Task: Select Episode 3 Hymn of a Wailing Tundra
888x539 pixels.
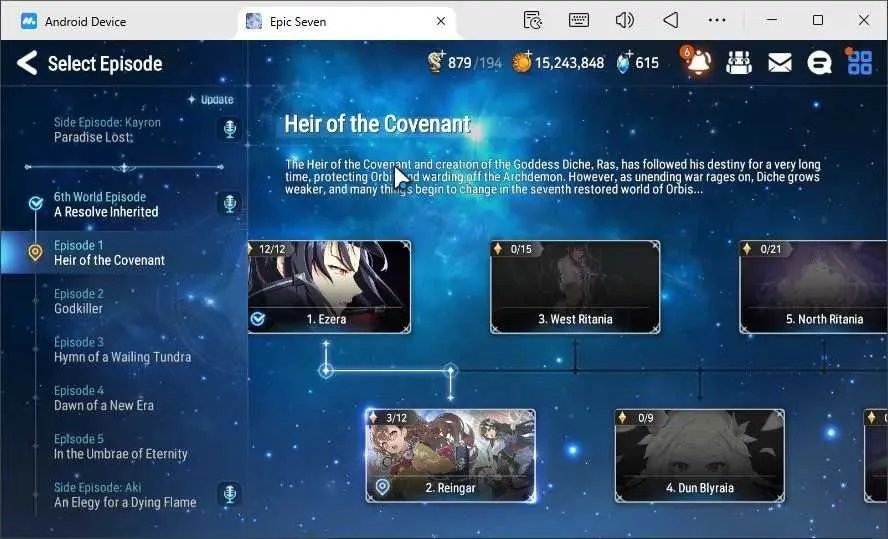Action: tap(122, 350)
